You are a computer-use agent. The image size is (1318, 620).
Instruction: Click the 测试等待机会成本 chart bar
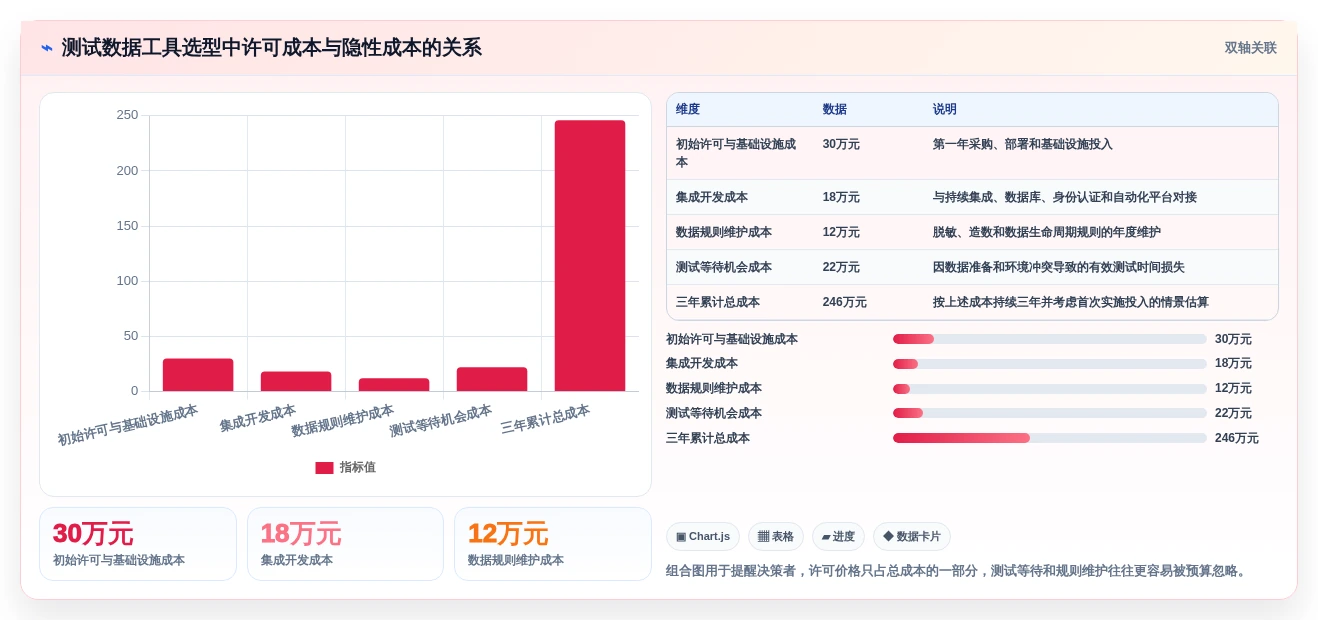(x=492, y=379)
